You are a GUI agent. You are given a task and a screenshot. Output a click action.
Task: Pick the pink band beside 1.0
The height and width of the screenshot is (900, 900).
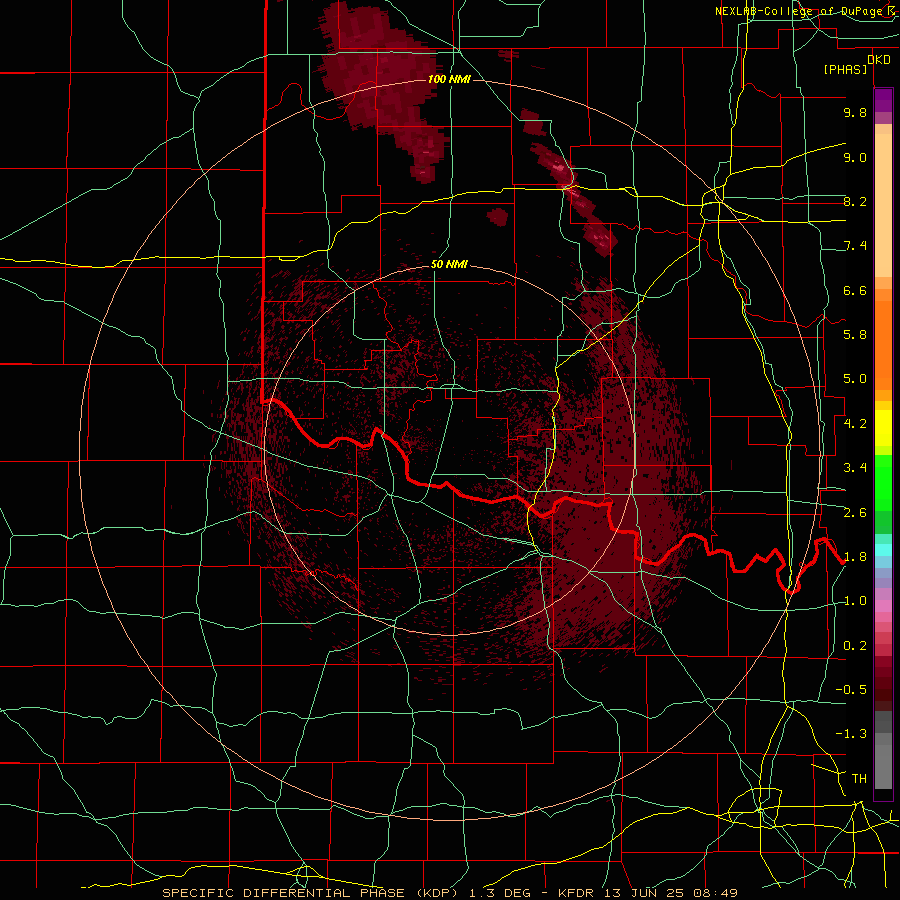[x=883, y=606]
